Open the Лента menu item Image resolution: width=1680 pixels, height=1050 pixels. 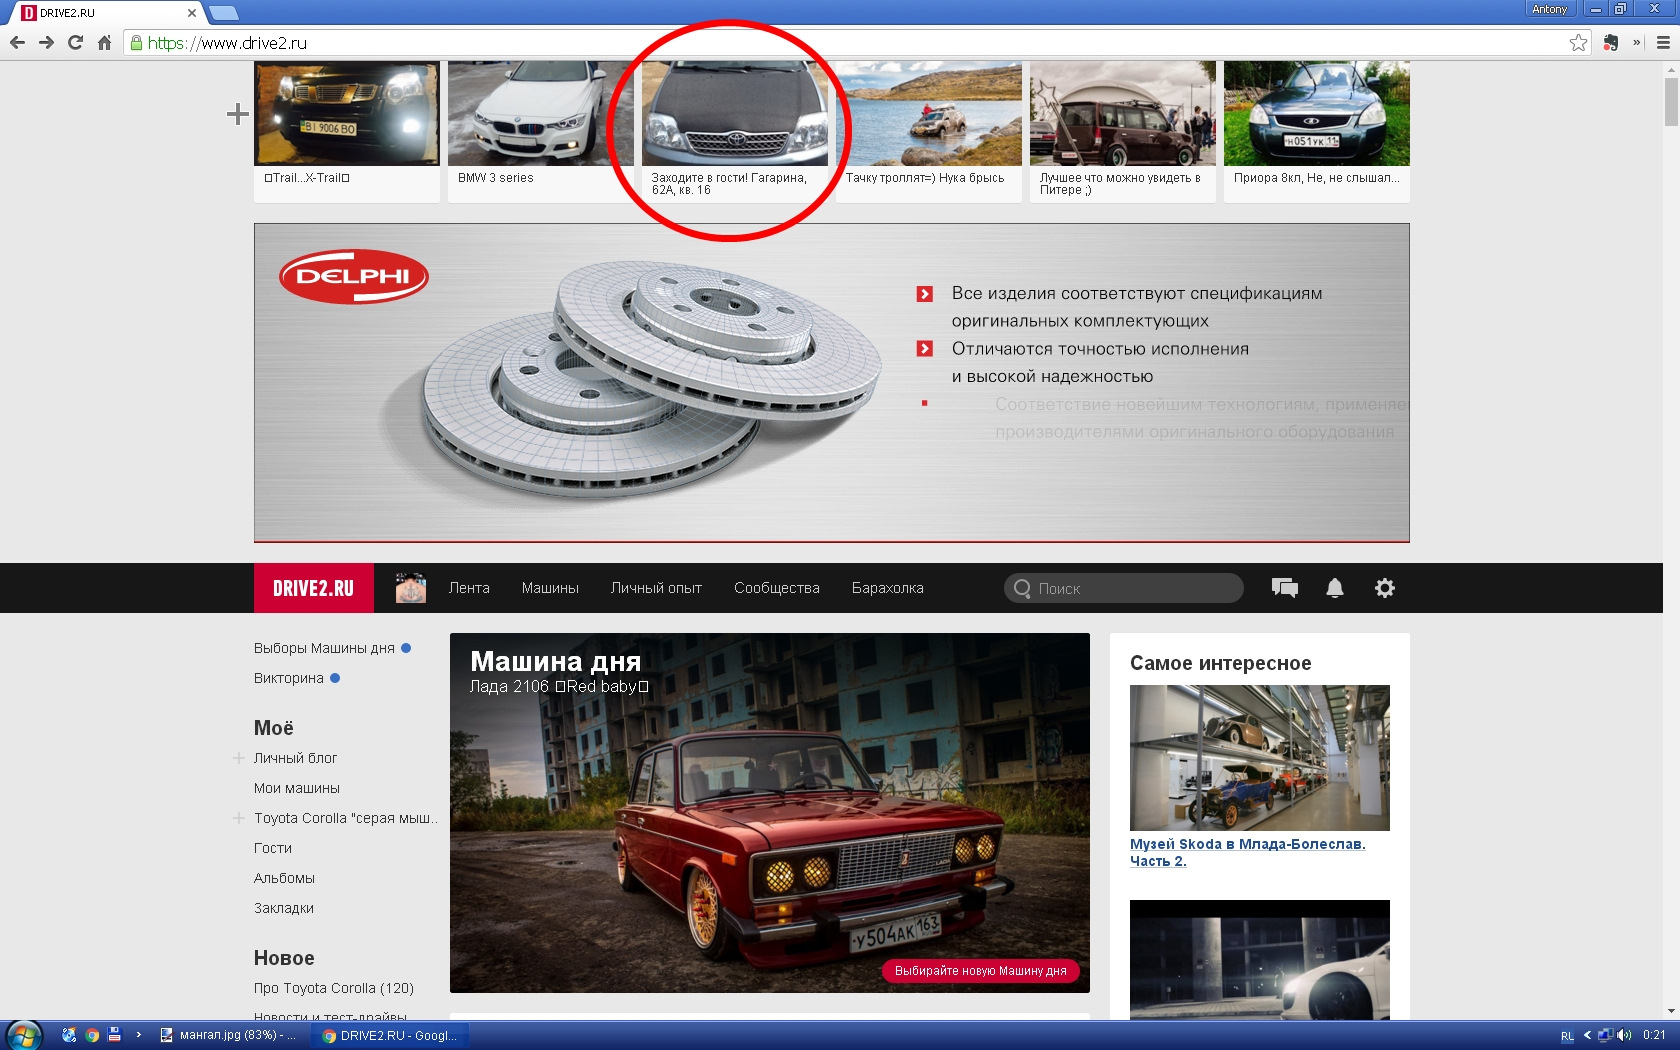click(469, 588)
